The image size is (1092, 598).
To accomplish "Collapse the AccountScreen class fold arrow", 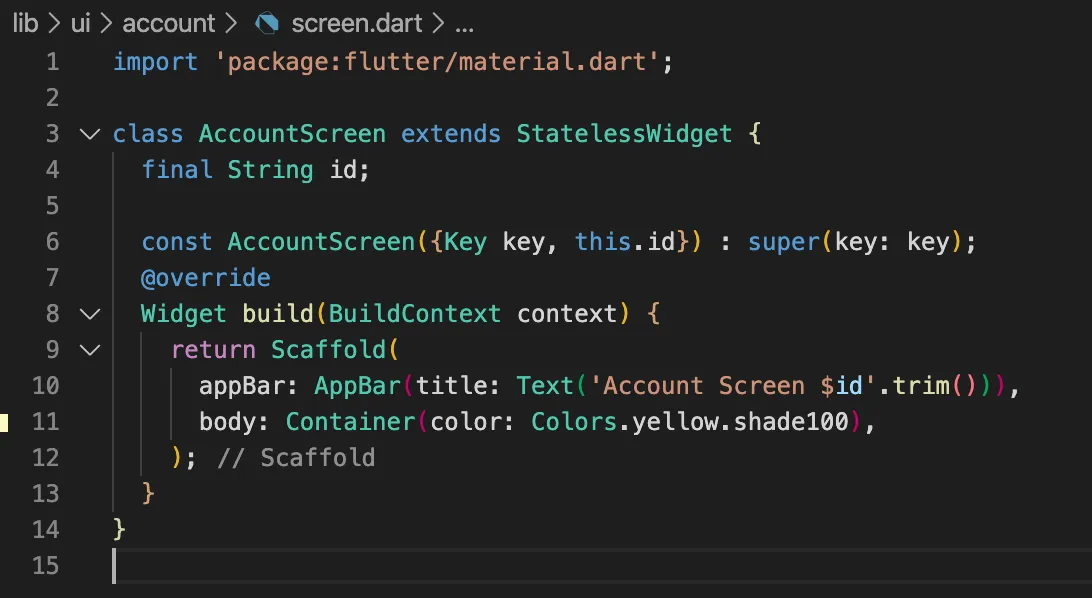I will pyautogui.click(x=90, y=134).
